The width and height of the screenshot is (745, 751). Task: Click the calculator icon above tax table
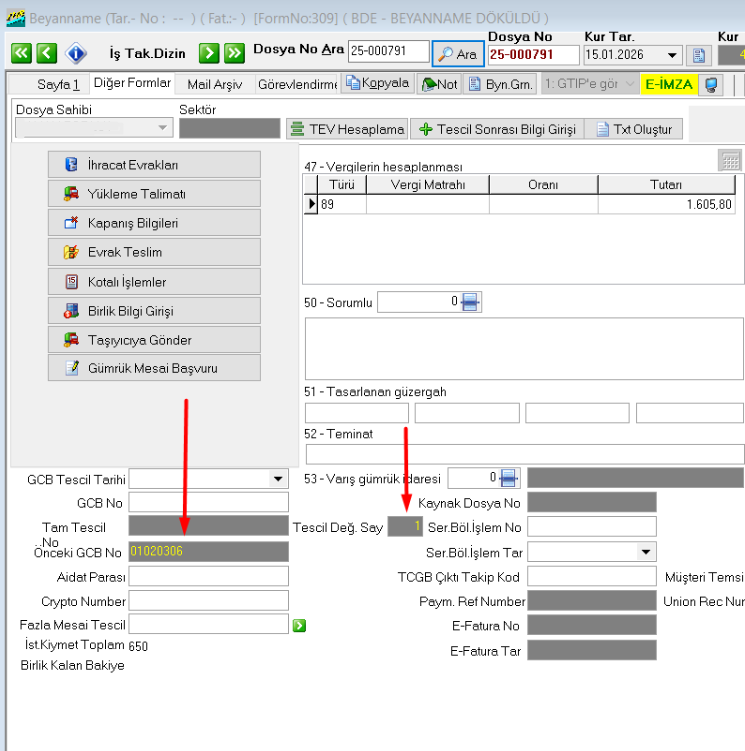tap(730, 161)
